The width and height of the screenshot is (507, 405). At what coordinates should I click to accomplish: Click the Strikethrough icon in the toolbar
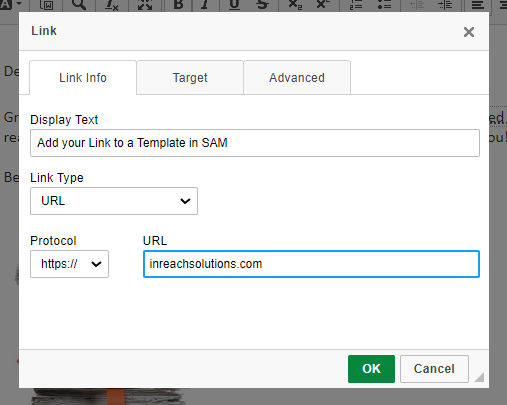[x=262, y=4]
